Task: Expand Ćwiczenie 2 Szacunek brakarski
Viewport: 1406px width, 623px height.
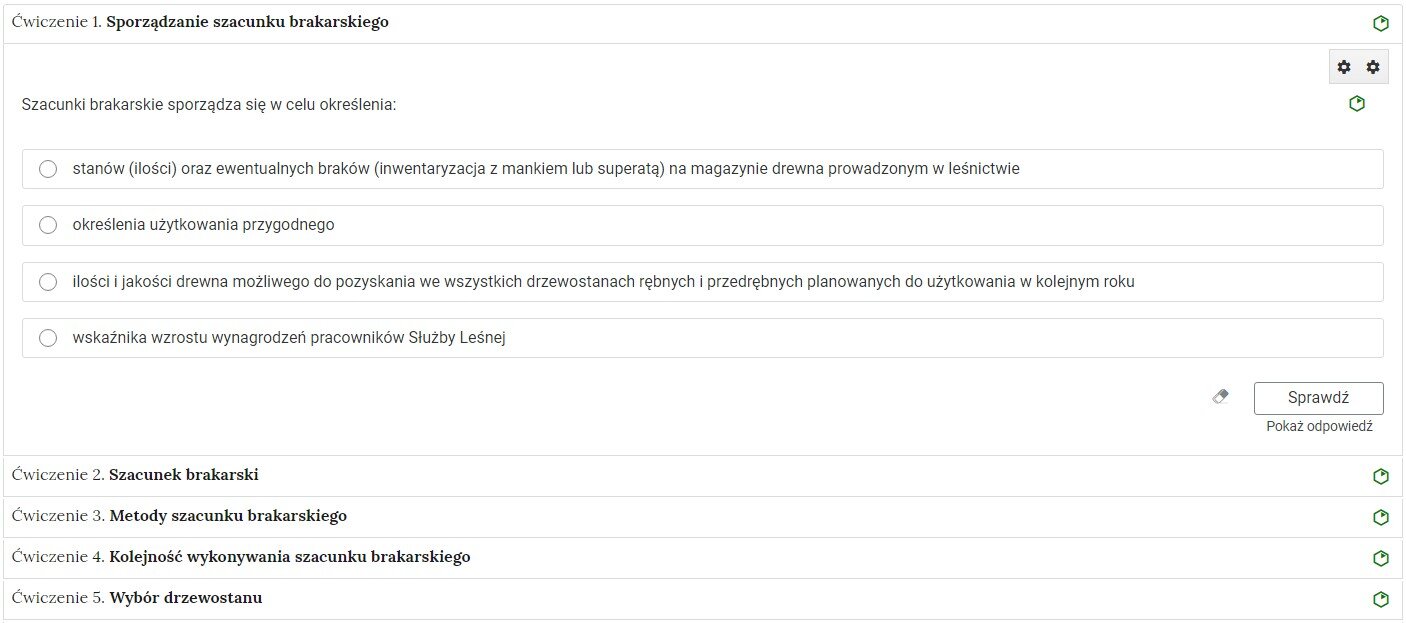Action: 703,476
